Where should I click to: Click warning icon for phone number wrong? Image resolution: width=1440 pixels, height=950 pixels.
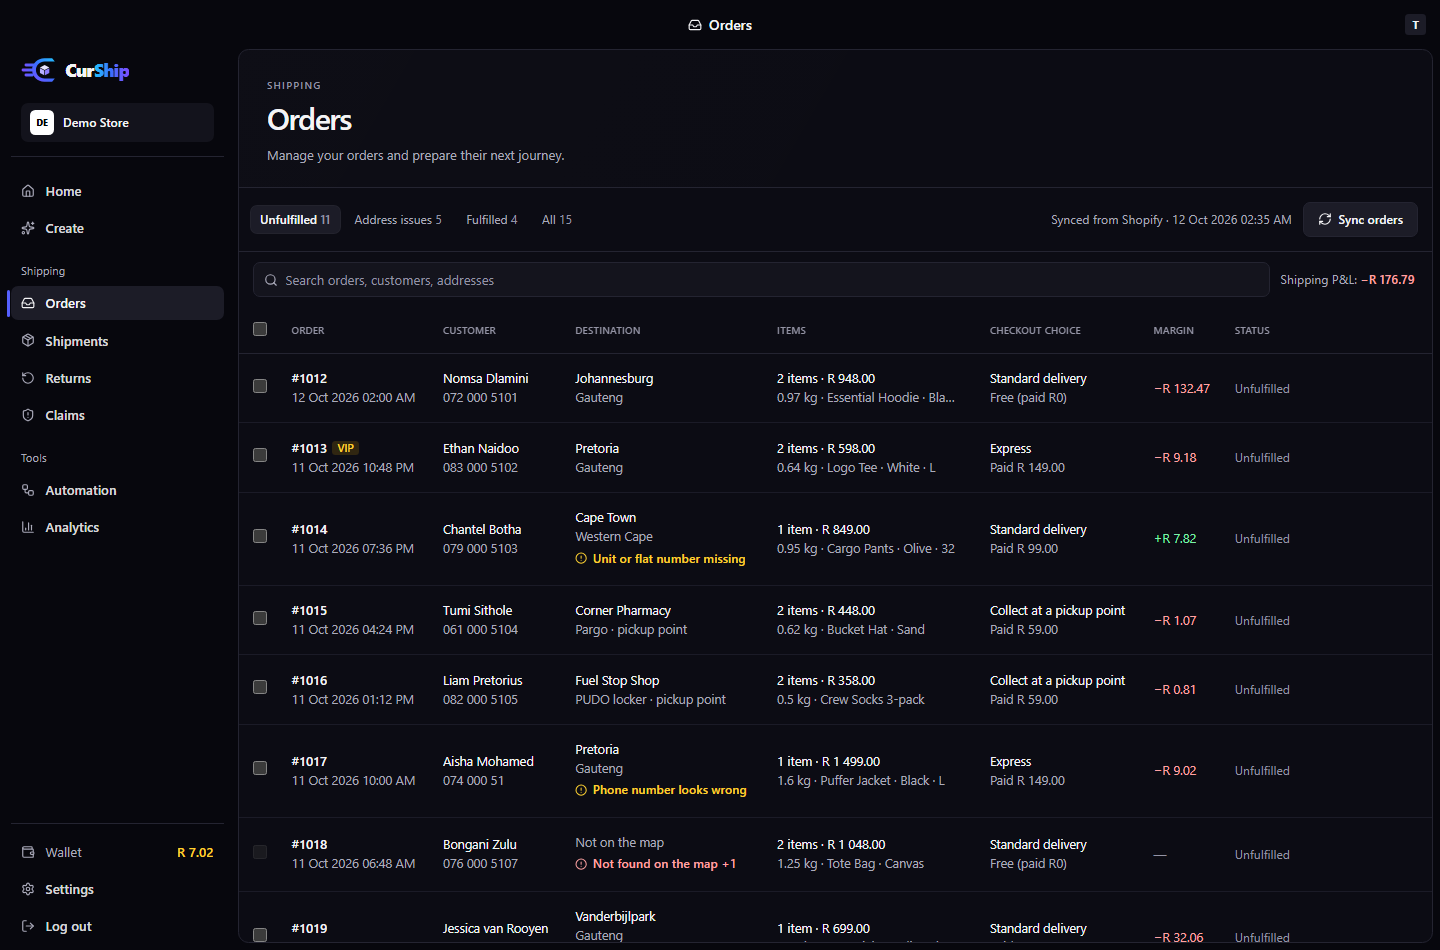click(581, 790)
